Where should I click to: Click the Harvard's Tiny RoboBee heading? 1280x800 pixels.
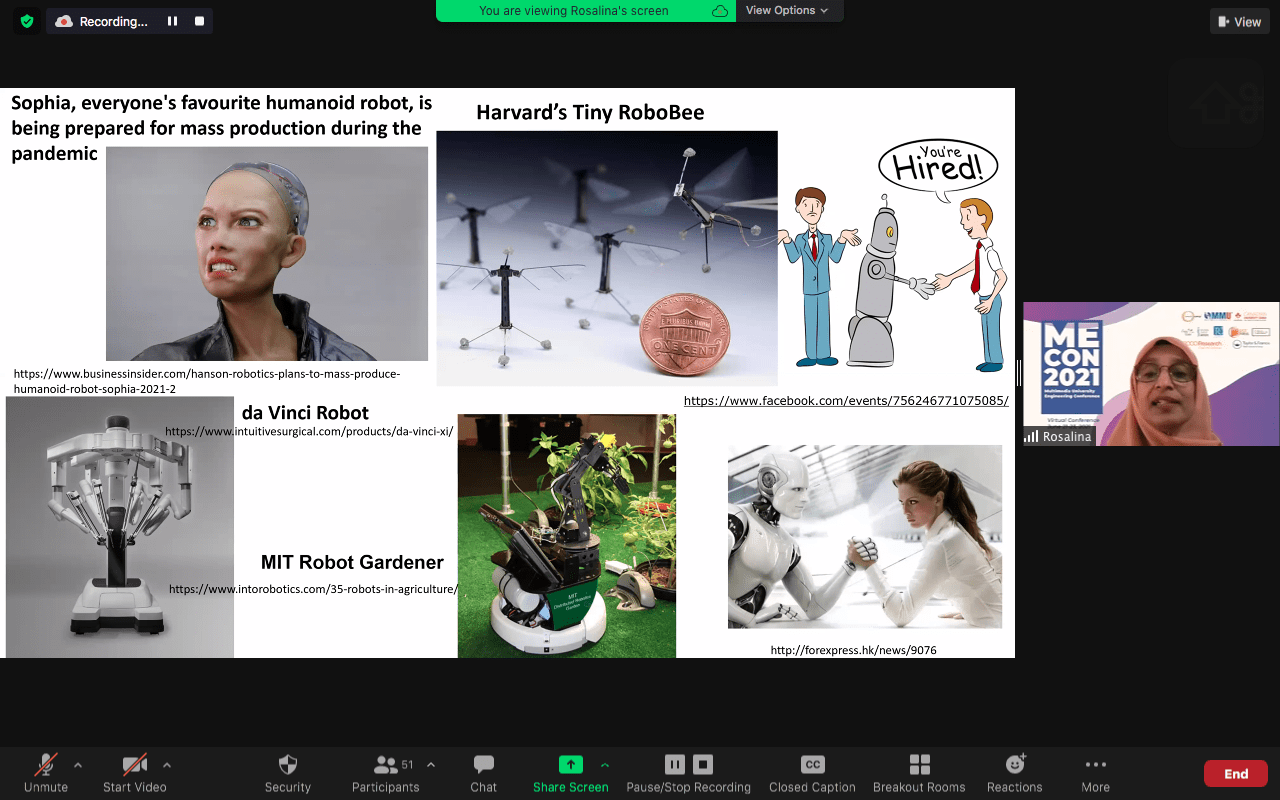(x=590, y=112)
